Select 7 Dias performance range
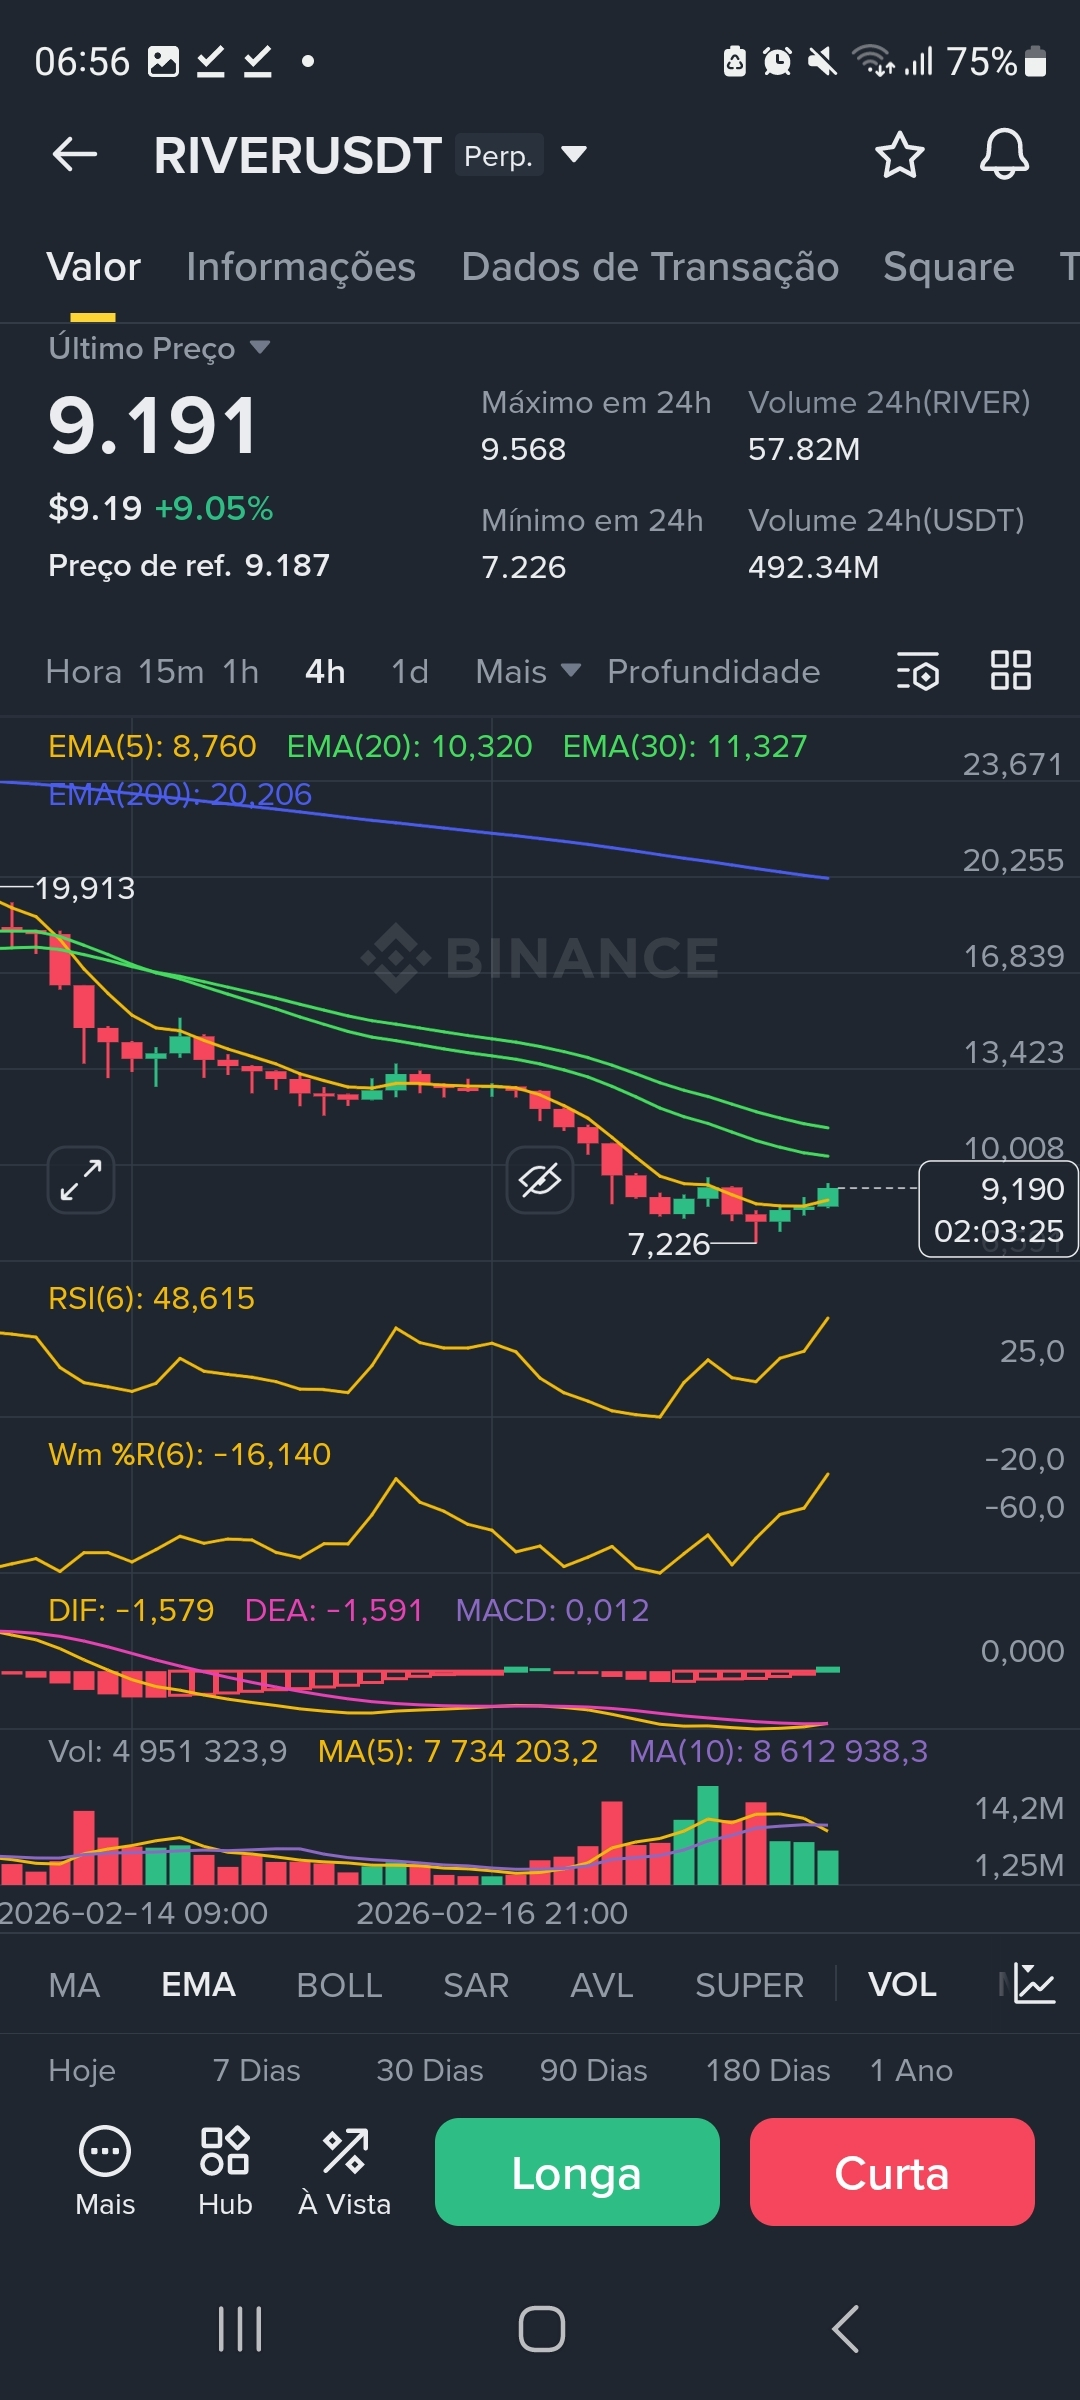This screenshot has height=2400, width=1080. tap(257, 2070)
